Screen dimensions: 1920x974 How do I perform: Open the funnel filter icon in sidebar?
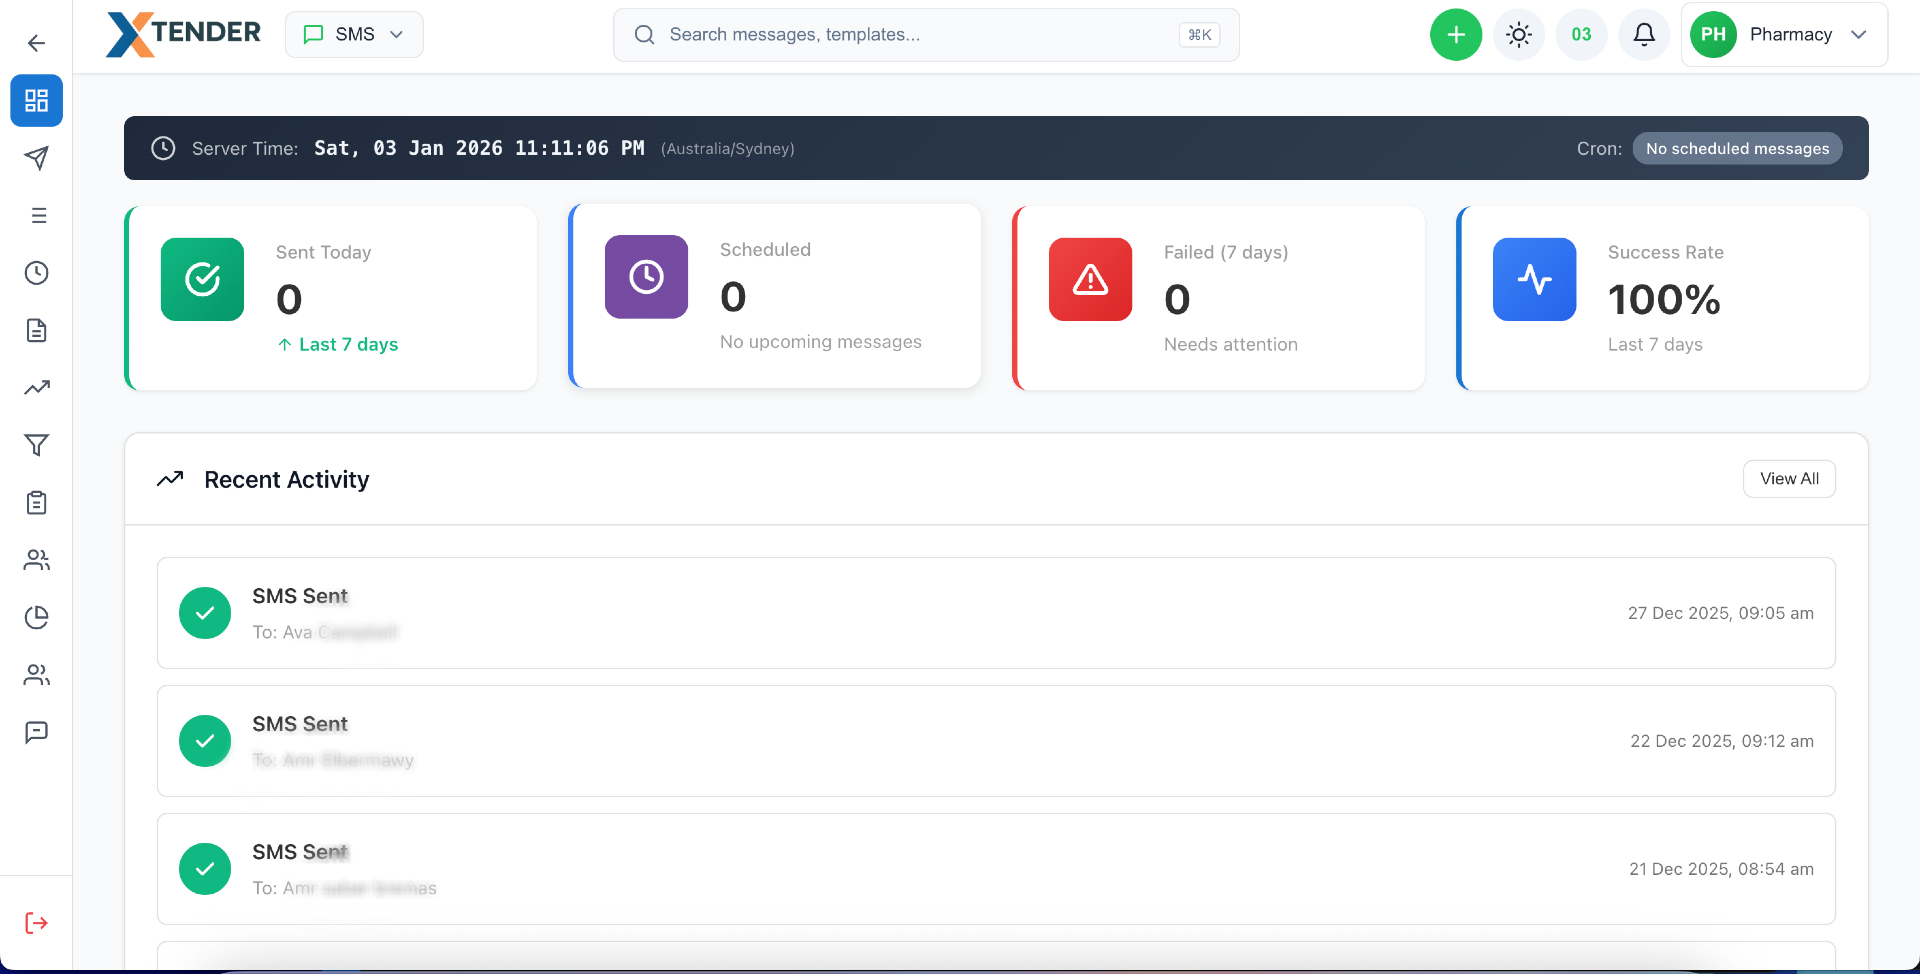[x=36, y=445]
